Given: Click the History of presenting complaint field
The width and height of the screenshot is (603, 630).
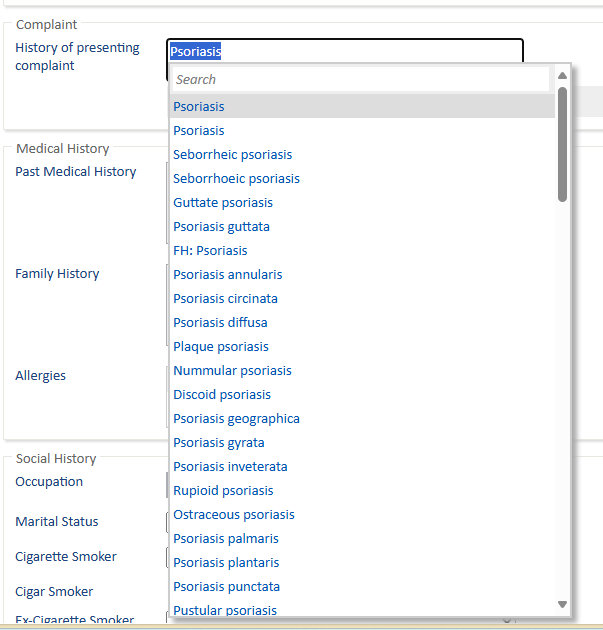Looking at the screenshot, I should click(344, 51).
